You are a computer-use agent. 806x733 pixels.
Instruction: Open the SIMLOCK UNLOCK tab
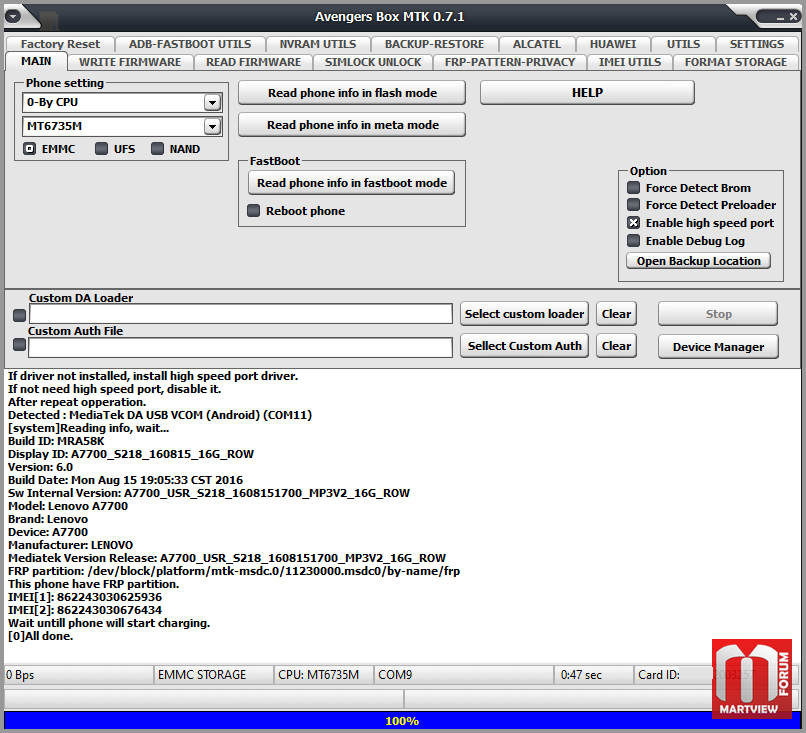click(373, 62)
